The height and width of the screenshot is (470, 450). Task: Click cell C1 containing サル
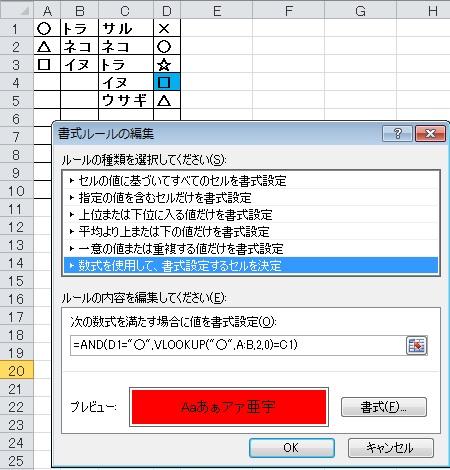click(x=126, y=28)
